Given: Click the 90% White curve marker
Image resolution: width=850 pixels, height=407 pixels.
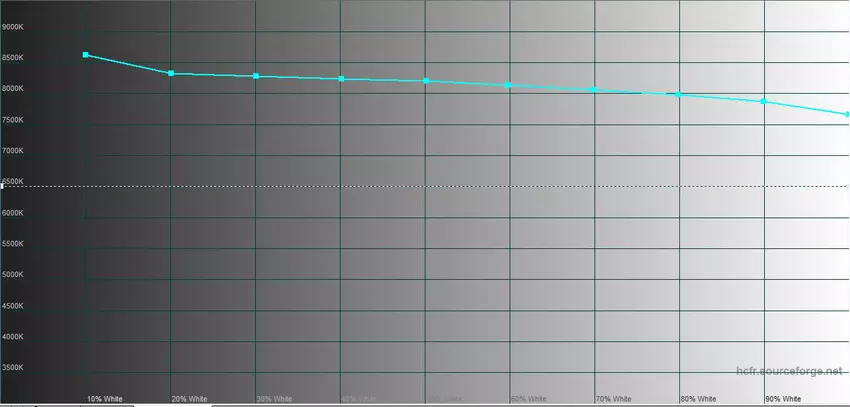Looking at the screenshot, I should (x=764, y=101).
